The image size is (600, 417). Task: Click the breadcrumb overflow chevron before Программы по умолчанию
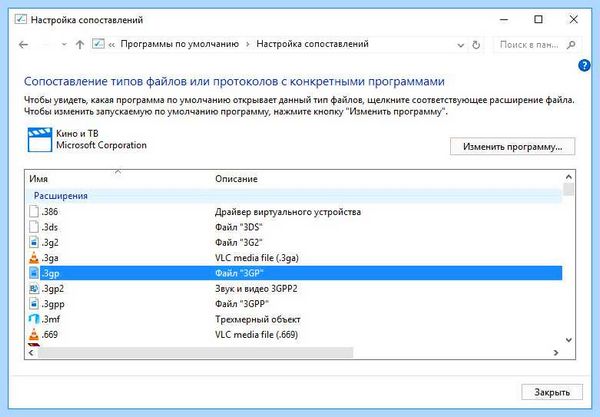pyautogui.click(x=111, y=45)
